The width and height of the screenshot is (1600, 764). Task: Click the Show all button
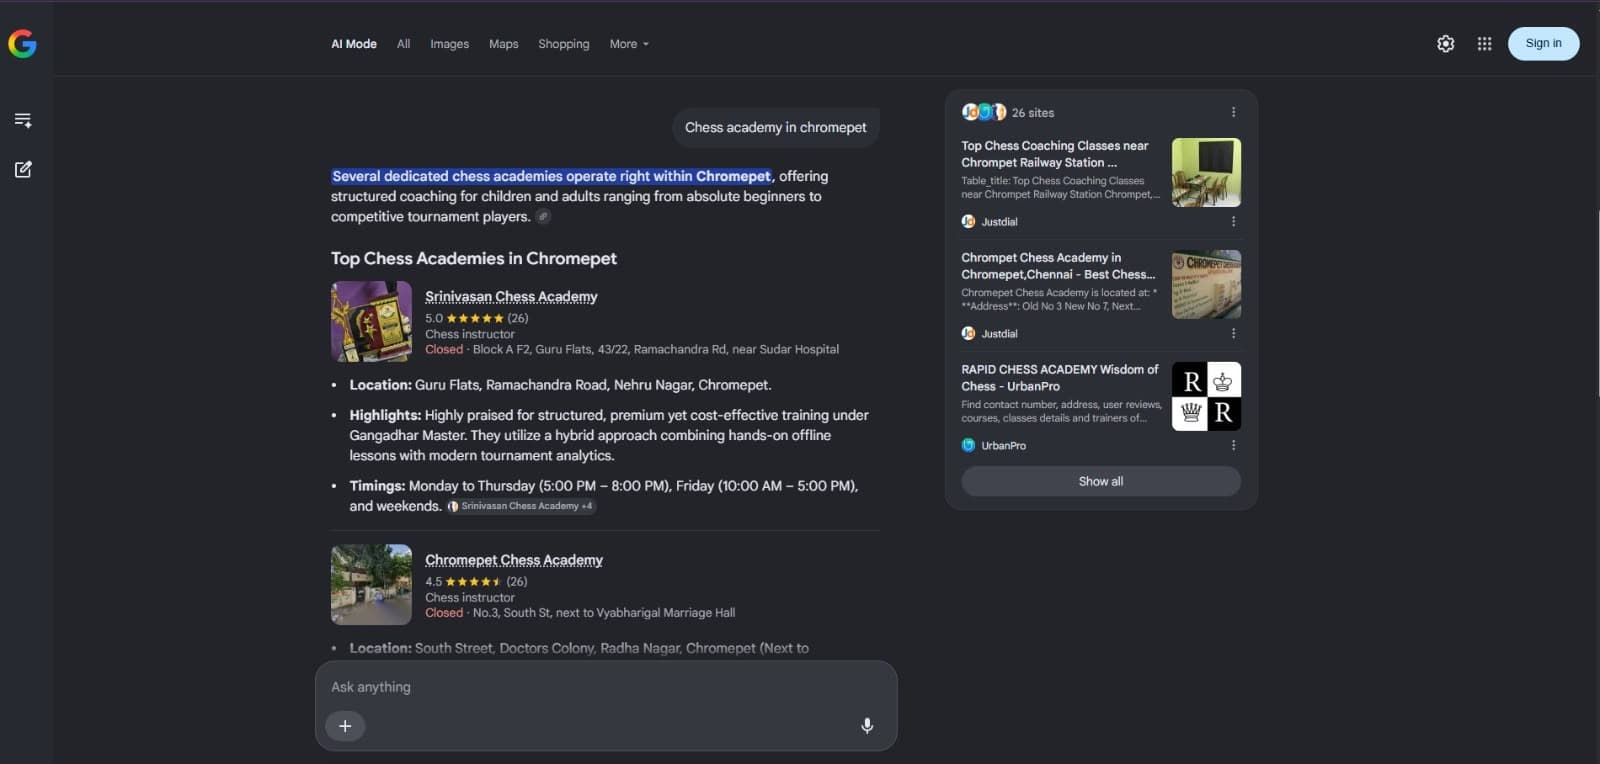coord(1101,481)
